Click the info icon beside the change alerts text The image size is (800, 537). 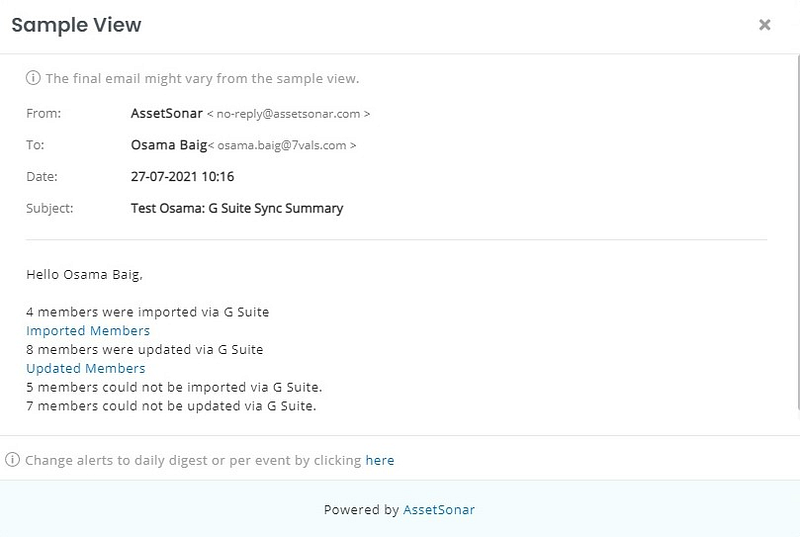pyautogui.click(x=13, y=461)
